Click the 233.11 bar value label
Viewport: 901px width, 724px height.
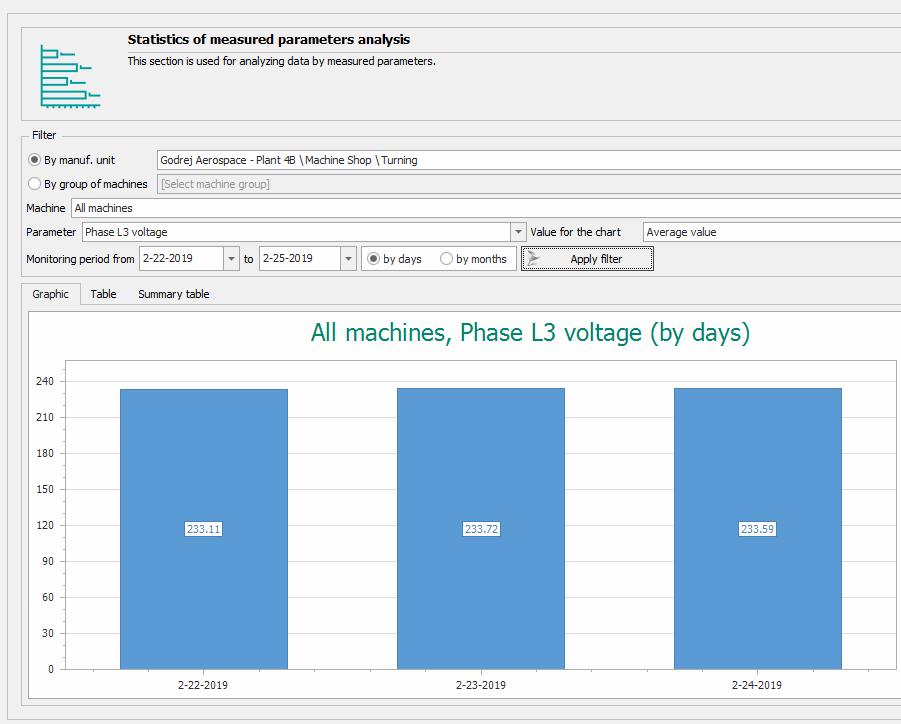click(203, 529)
